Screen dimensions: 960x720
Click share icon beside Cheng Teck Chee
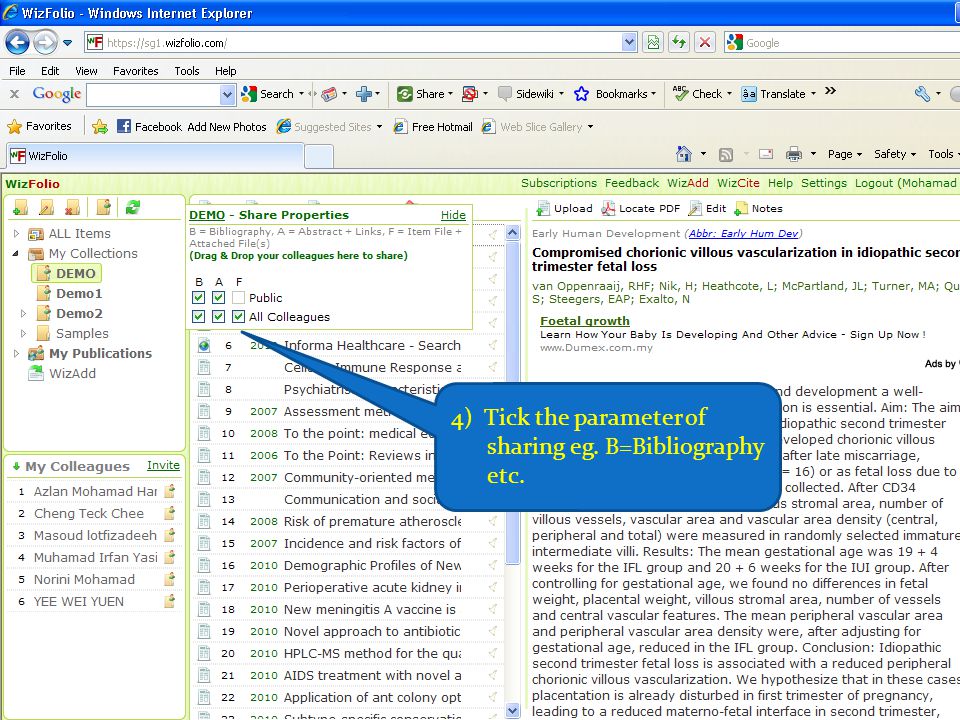[170, 512]
